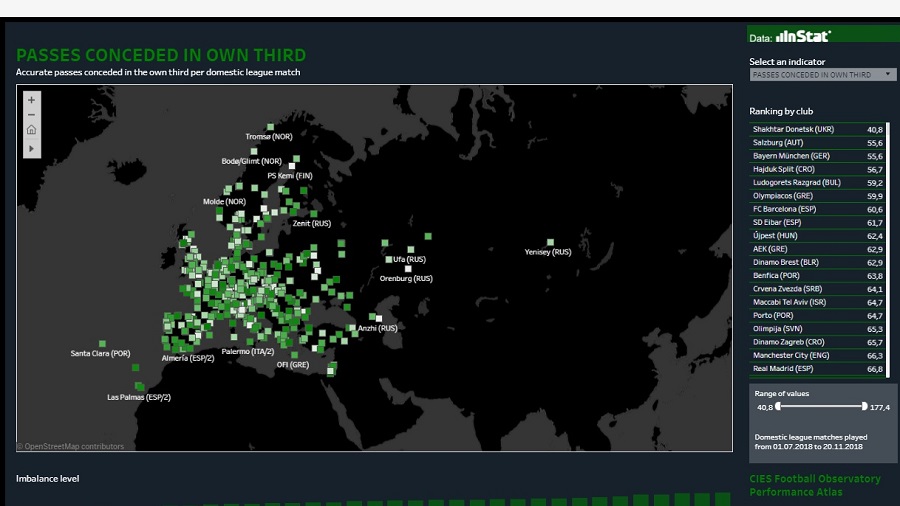The image size is (900, 506).
Task: Click the Las Palmas (ESP/2) map label
Action: pyautogui.click(x=139, y=397)
